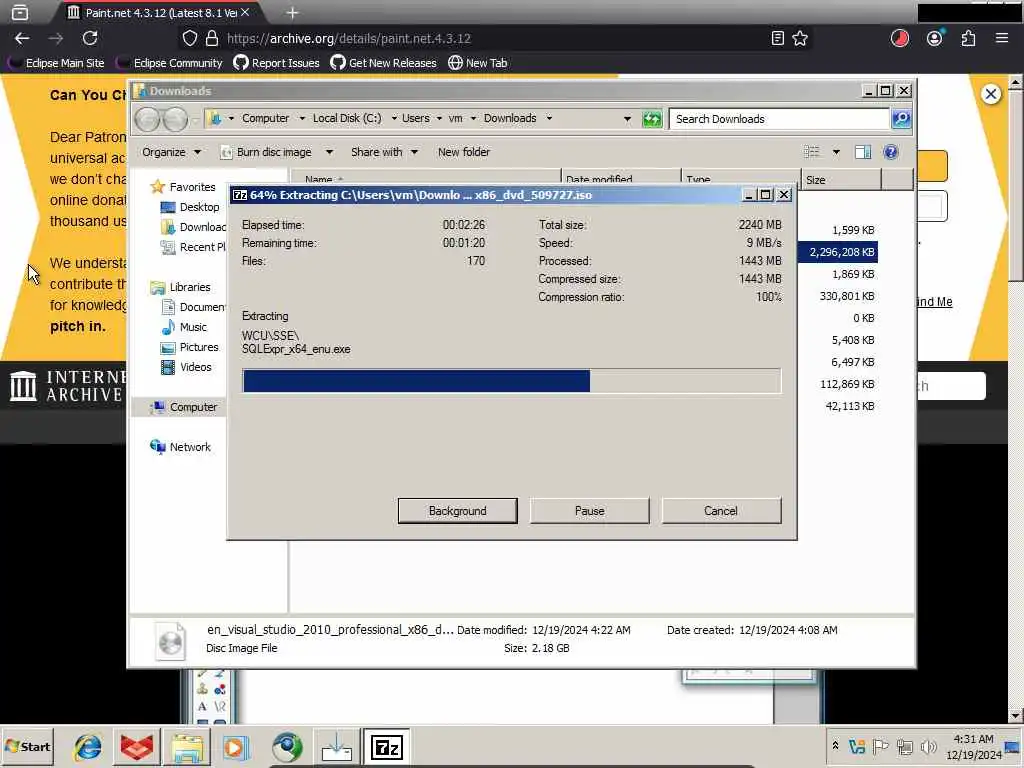Open Report Issues bookmark
The height and width of the screenshot is (768, 1024).
tap(277, 63)
